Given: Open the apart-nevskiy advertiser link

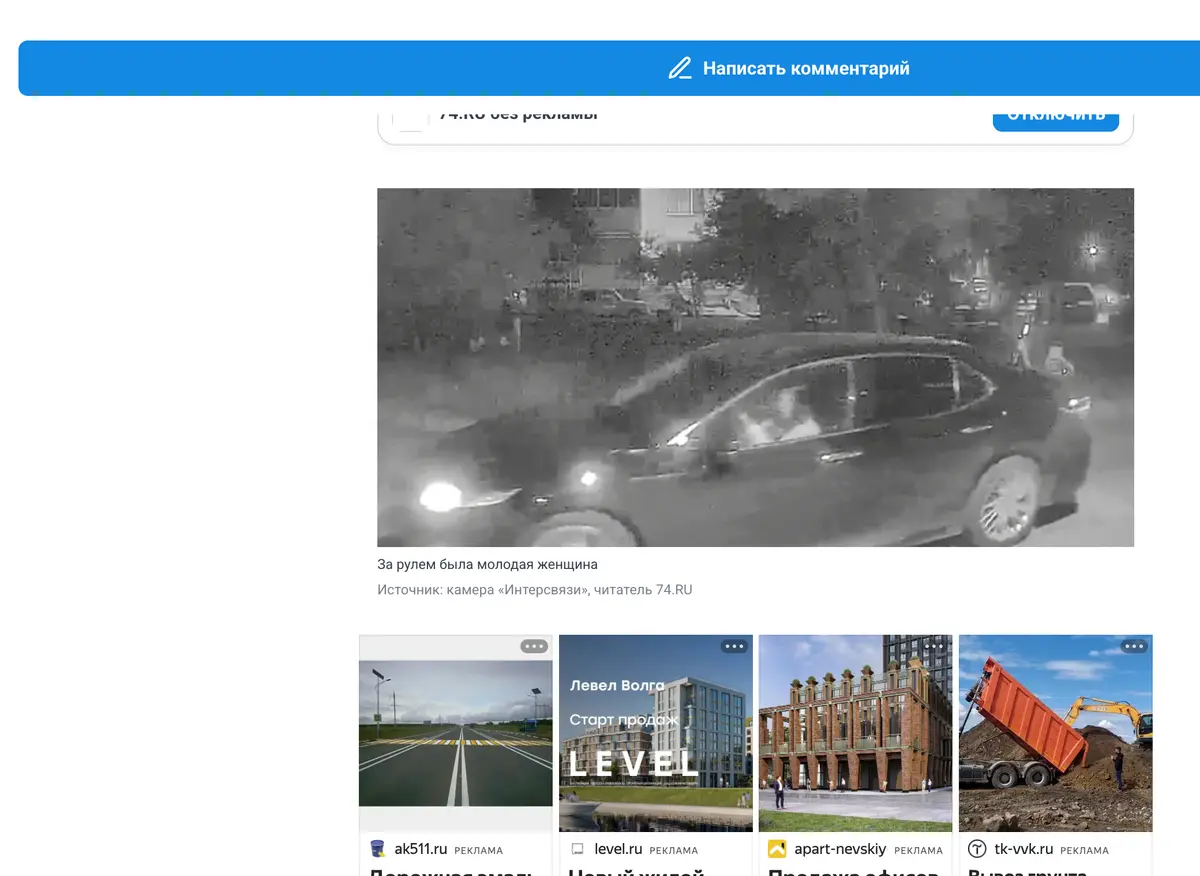Looking at the screenshot, I should pyautogui.click(x=840, y=849).
